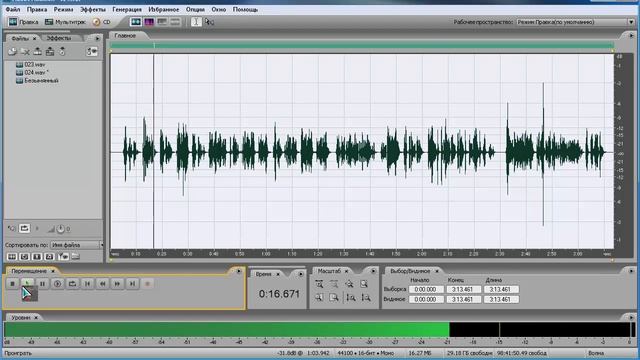Open the Рабочее пространство workspace dropdown

[575, 22]
